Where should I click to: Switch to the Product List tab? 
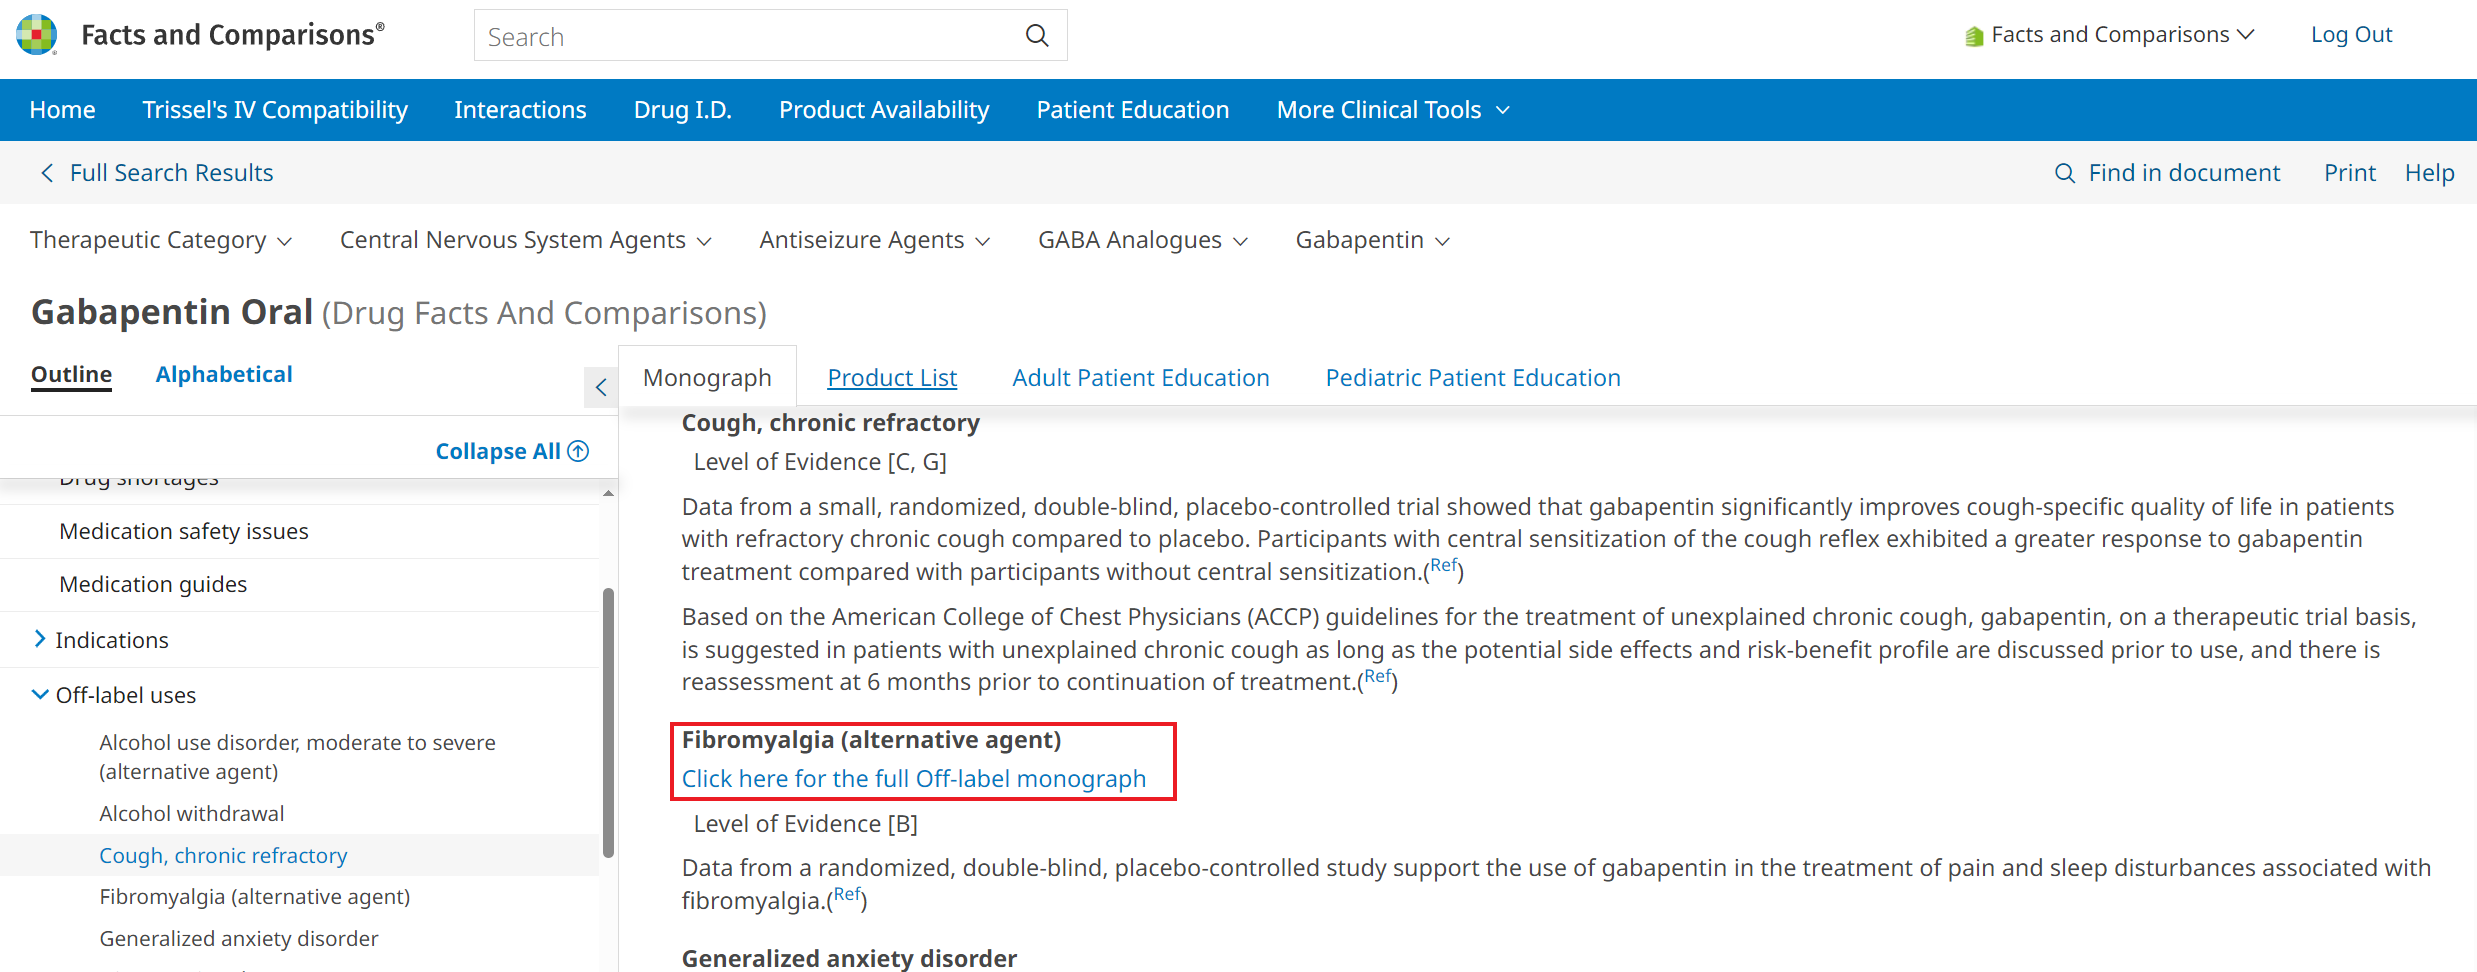click(x=891, y=378)
